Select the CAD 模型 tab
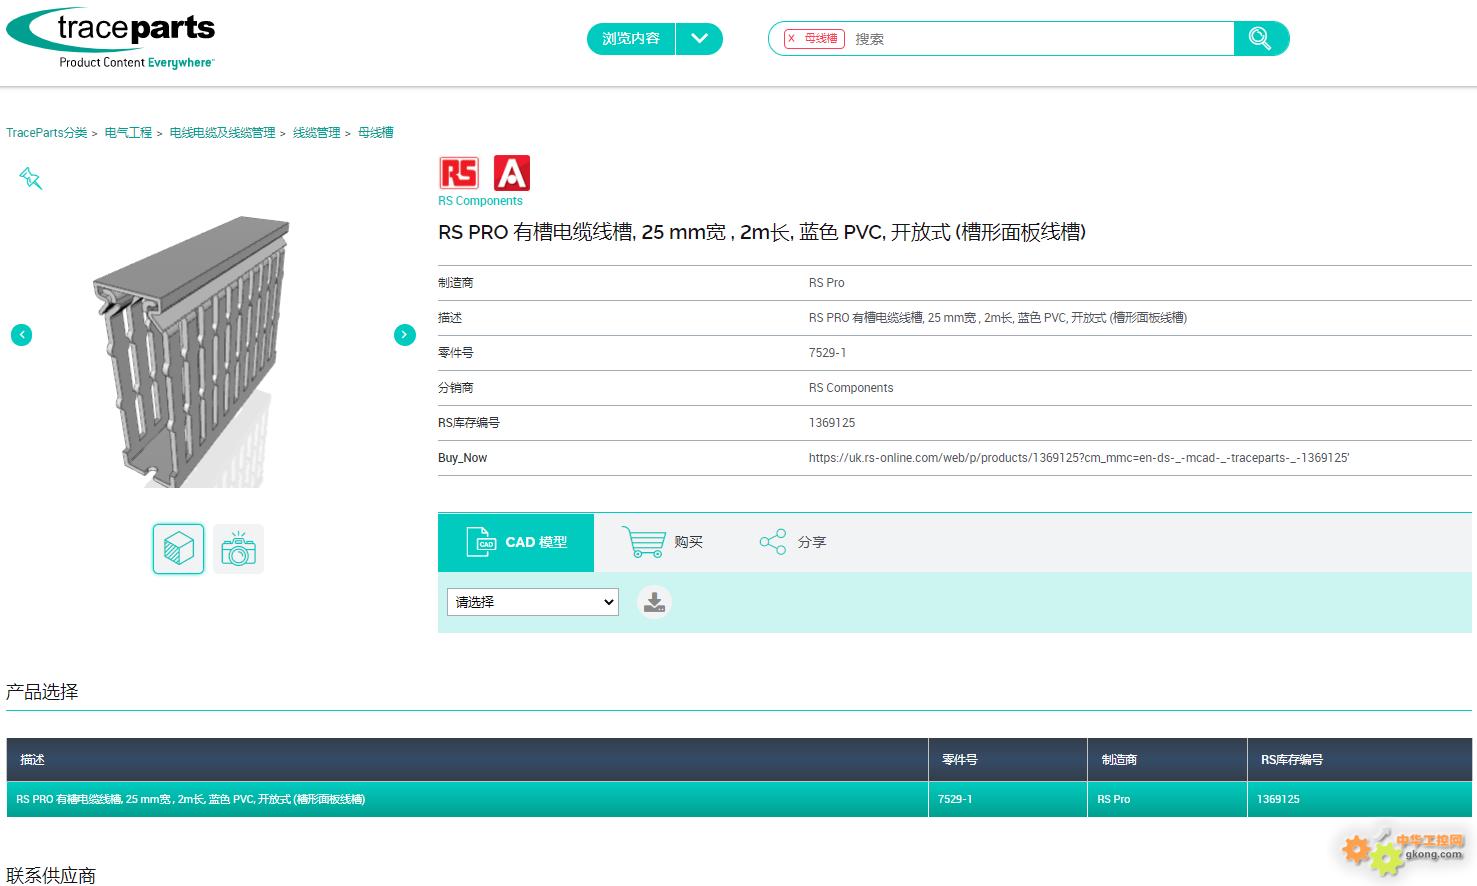Screen dimensions: 1477x886 click(x=516, y=543)
